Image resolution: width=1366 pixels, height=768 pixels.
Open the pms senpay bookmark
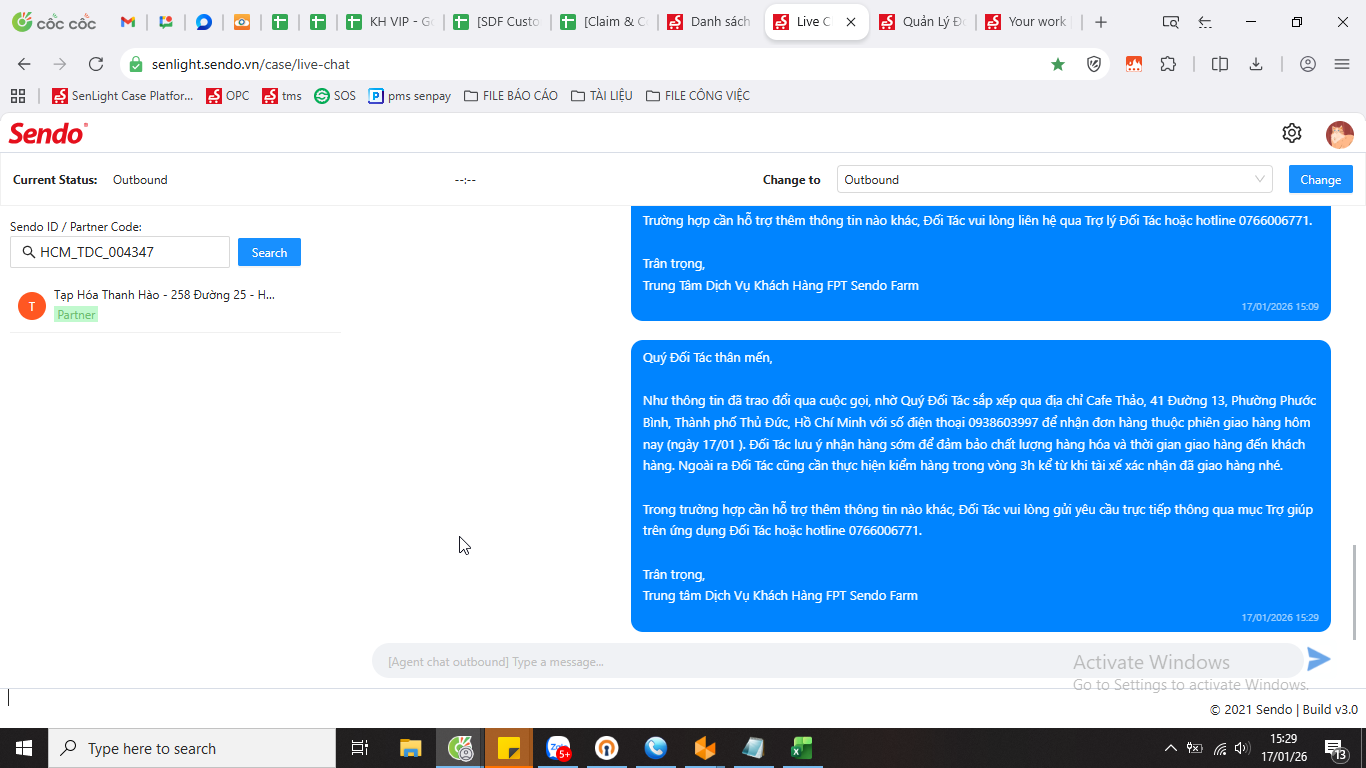[410, 96]
